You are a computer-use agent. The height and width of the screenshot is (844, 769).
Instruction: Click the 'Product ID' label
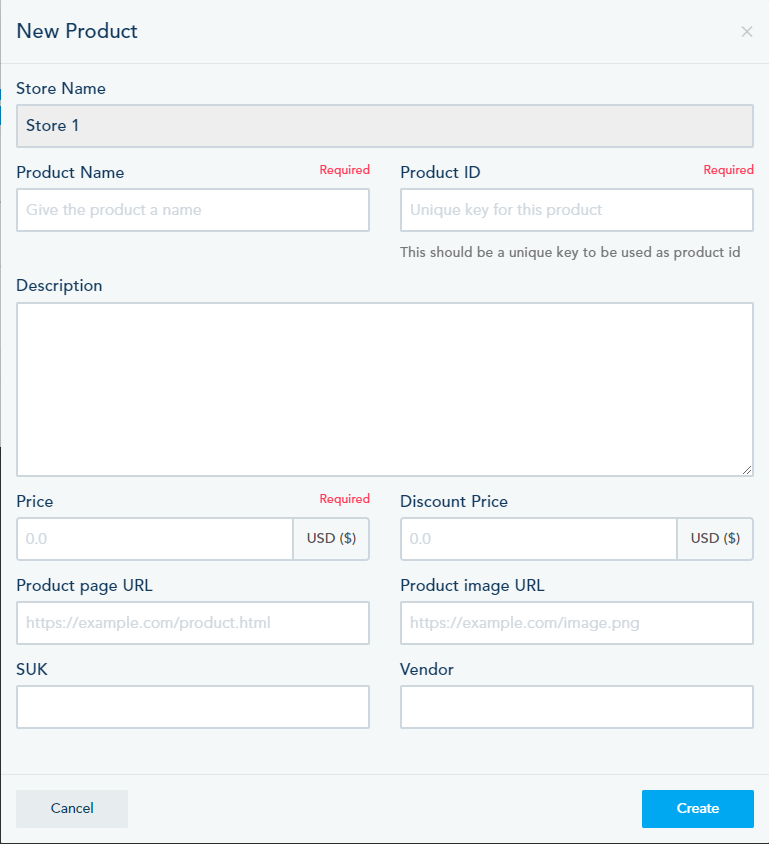point(440,172)
